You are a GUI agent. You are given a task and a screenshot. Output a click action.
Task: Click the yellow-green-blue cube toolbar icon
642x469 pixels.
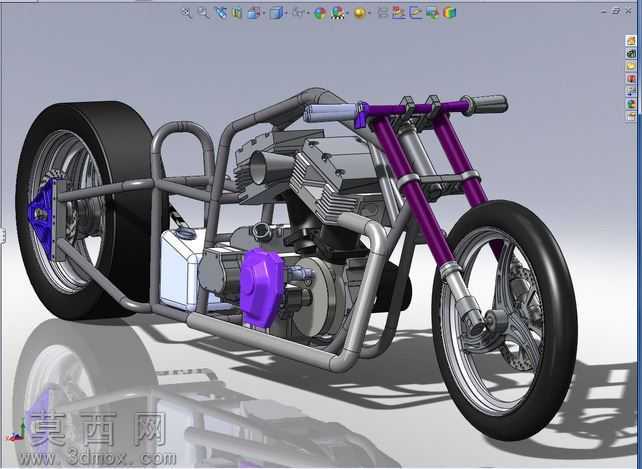(x=450, y=13)
